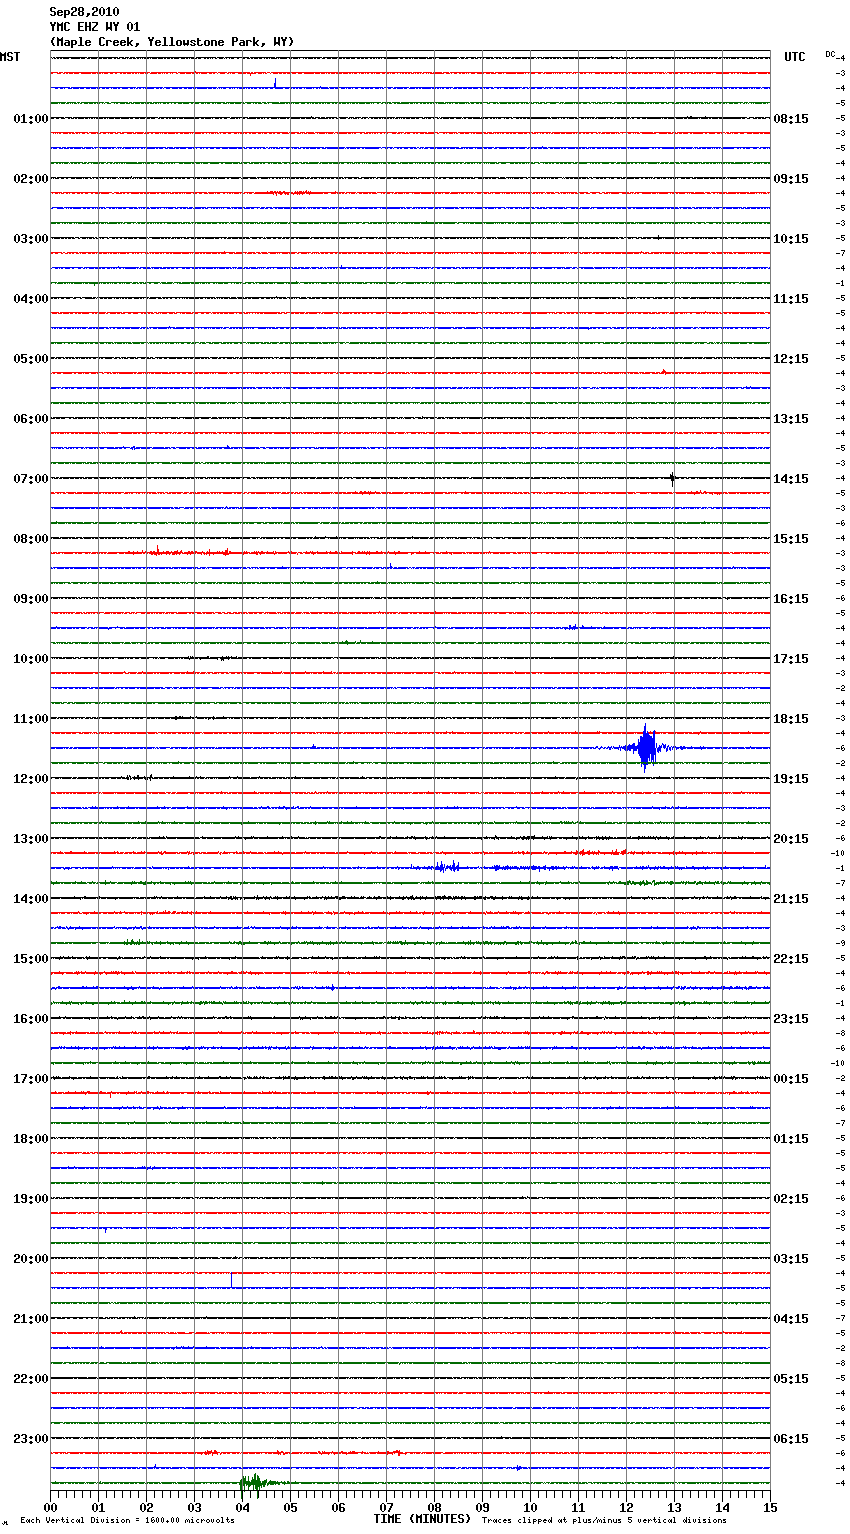Select station code text YMC EHZ WY 01
Image resolution: width=850 pixels, height=1534 pixels.
click(95, 27)
